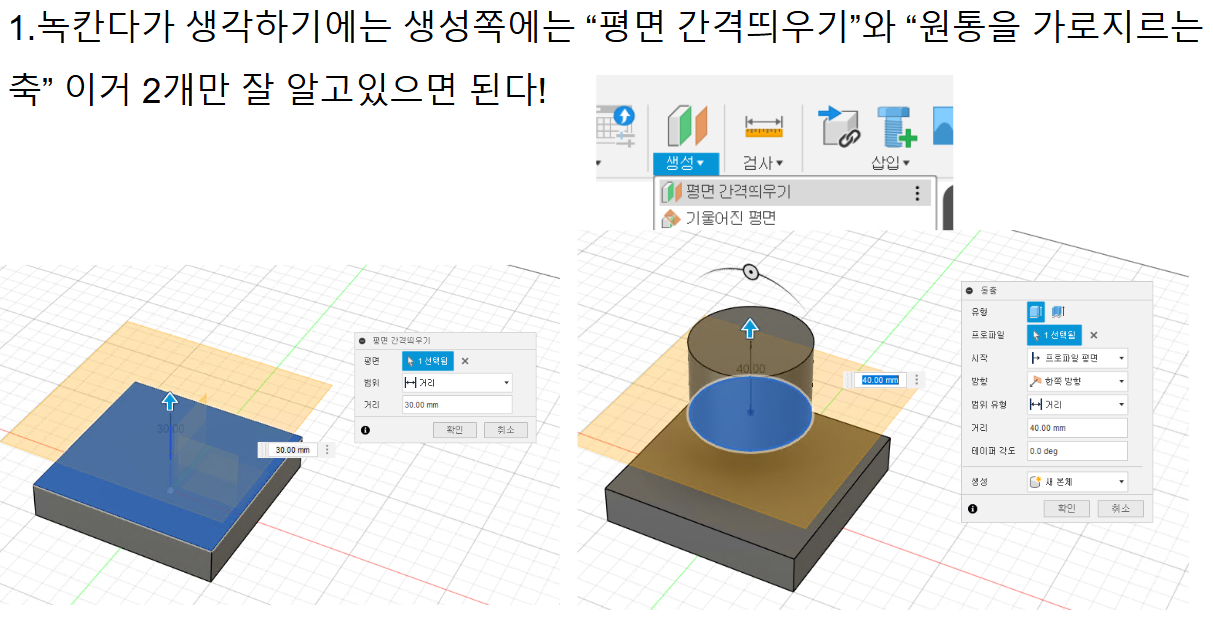Clear the 프로파일 selection with X
Image resolution: width=1213 pixels, height=619 pixels.
tap(1093, 335)
